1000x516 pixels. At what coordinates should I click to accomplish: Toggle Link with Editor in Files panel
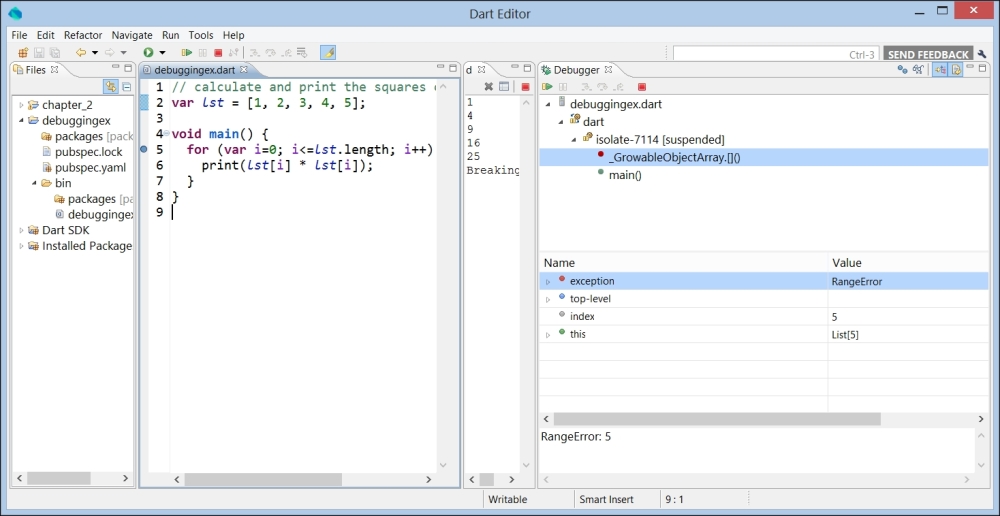click(111, 87)
